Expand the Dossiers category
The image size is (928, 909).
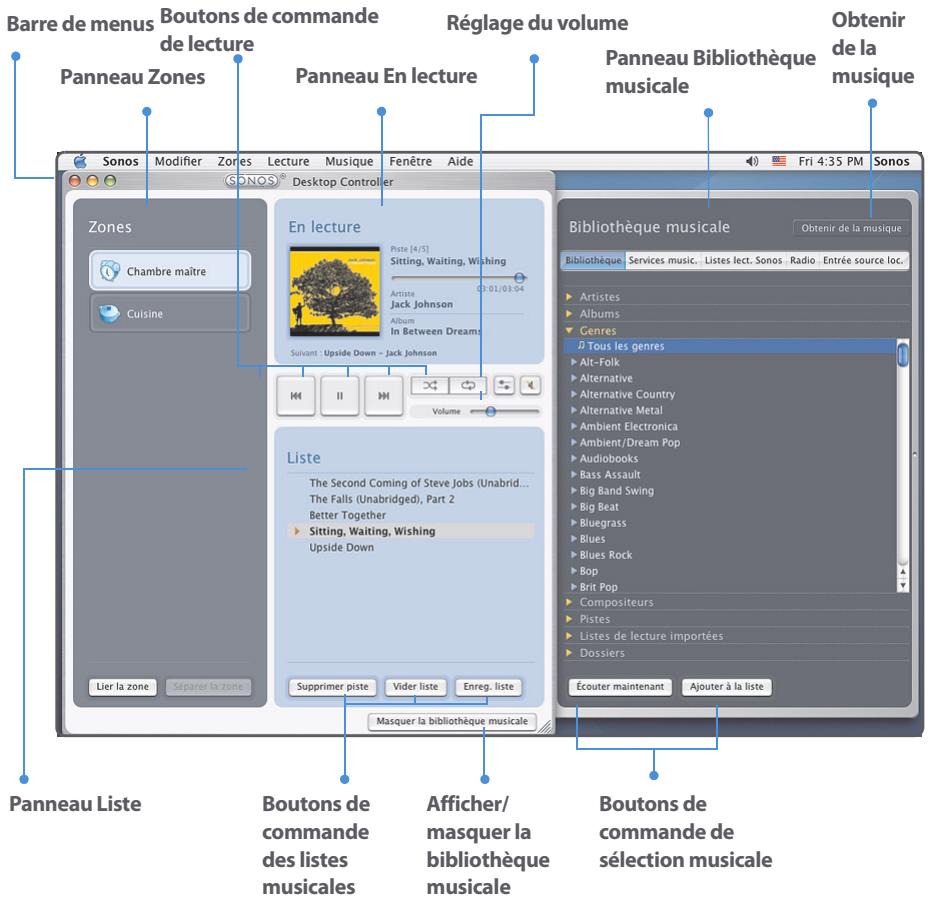point(569,653)
